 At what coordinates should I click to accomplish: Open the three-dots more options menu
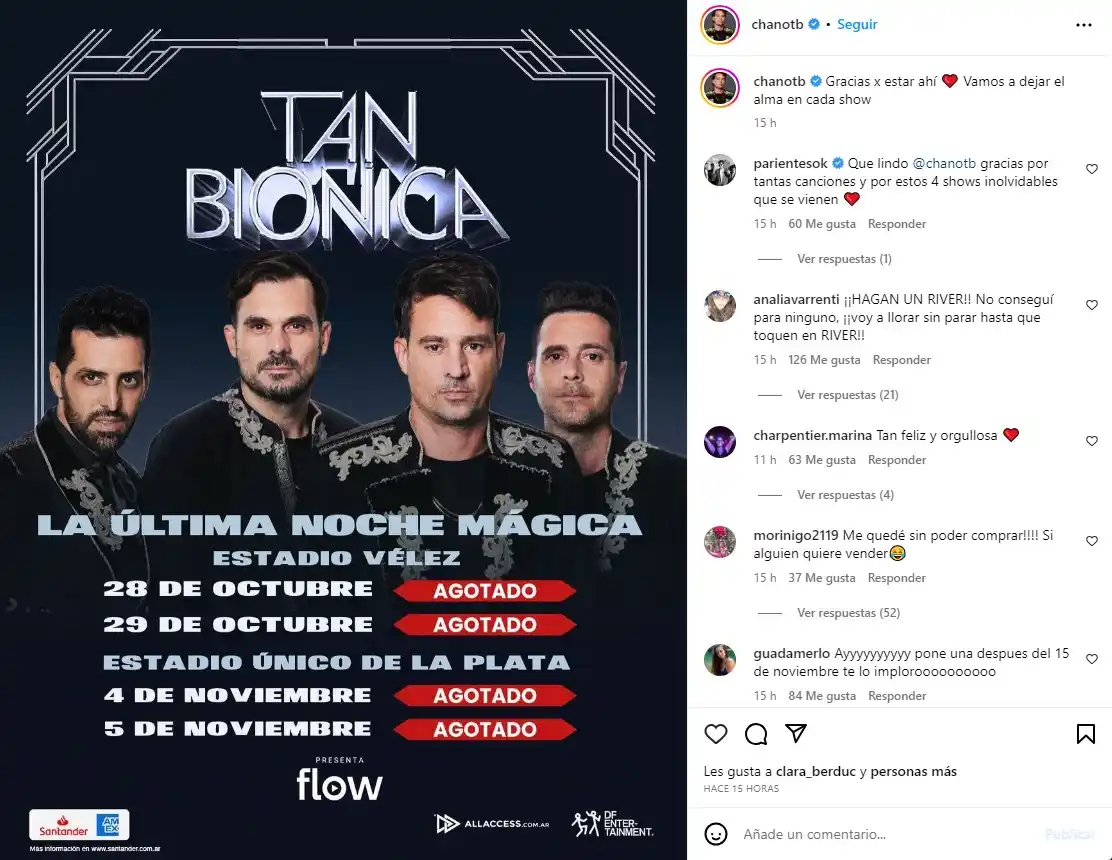tap(1084, 25)
